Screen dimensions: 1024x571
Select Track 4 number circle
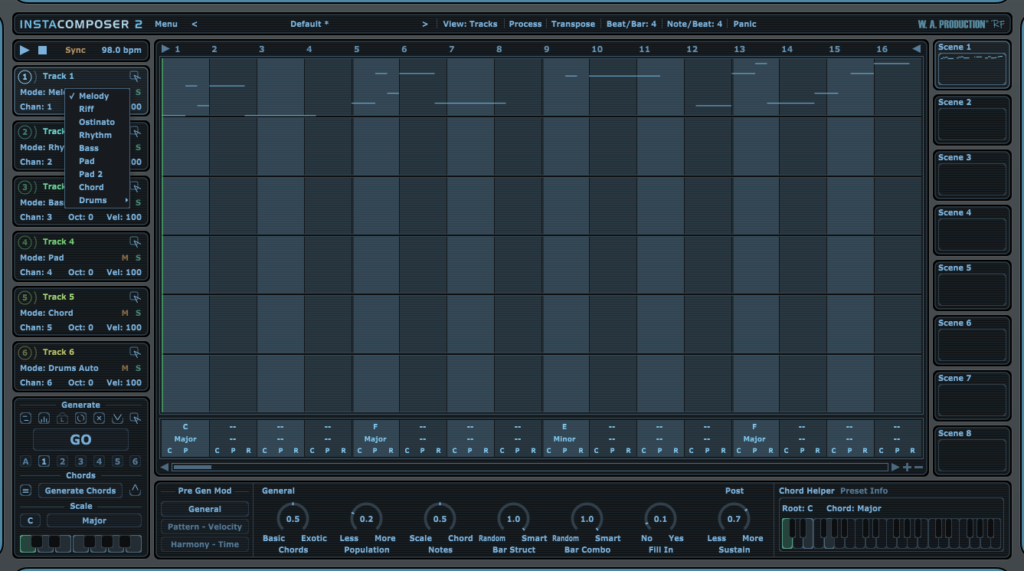pos(25,242)
